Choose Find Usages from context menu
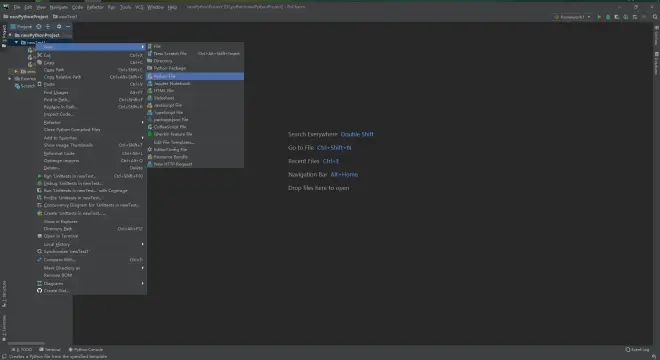 91,92
